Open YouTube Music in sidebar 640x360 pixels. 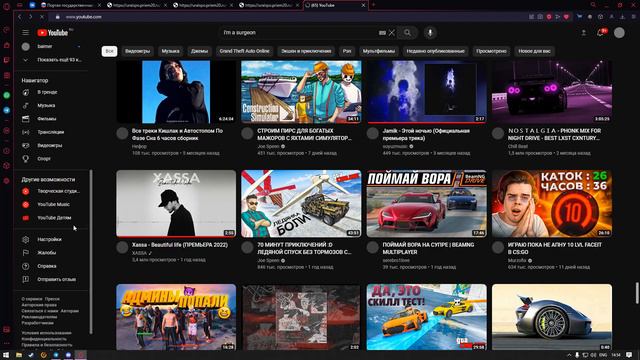coord(51,204)
